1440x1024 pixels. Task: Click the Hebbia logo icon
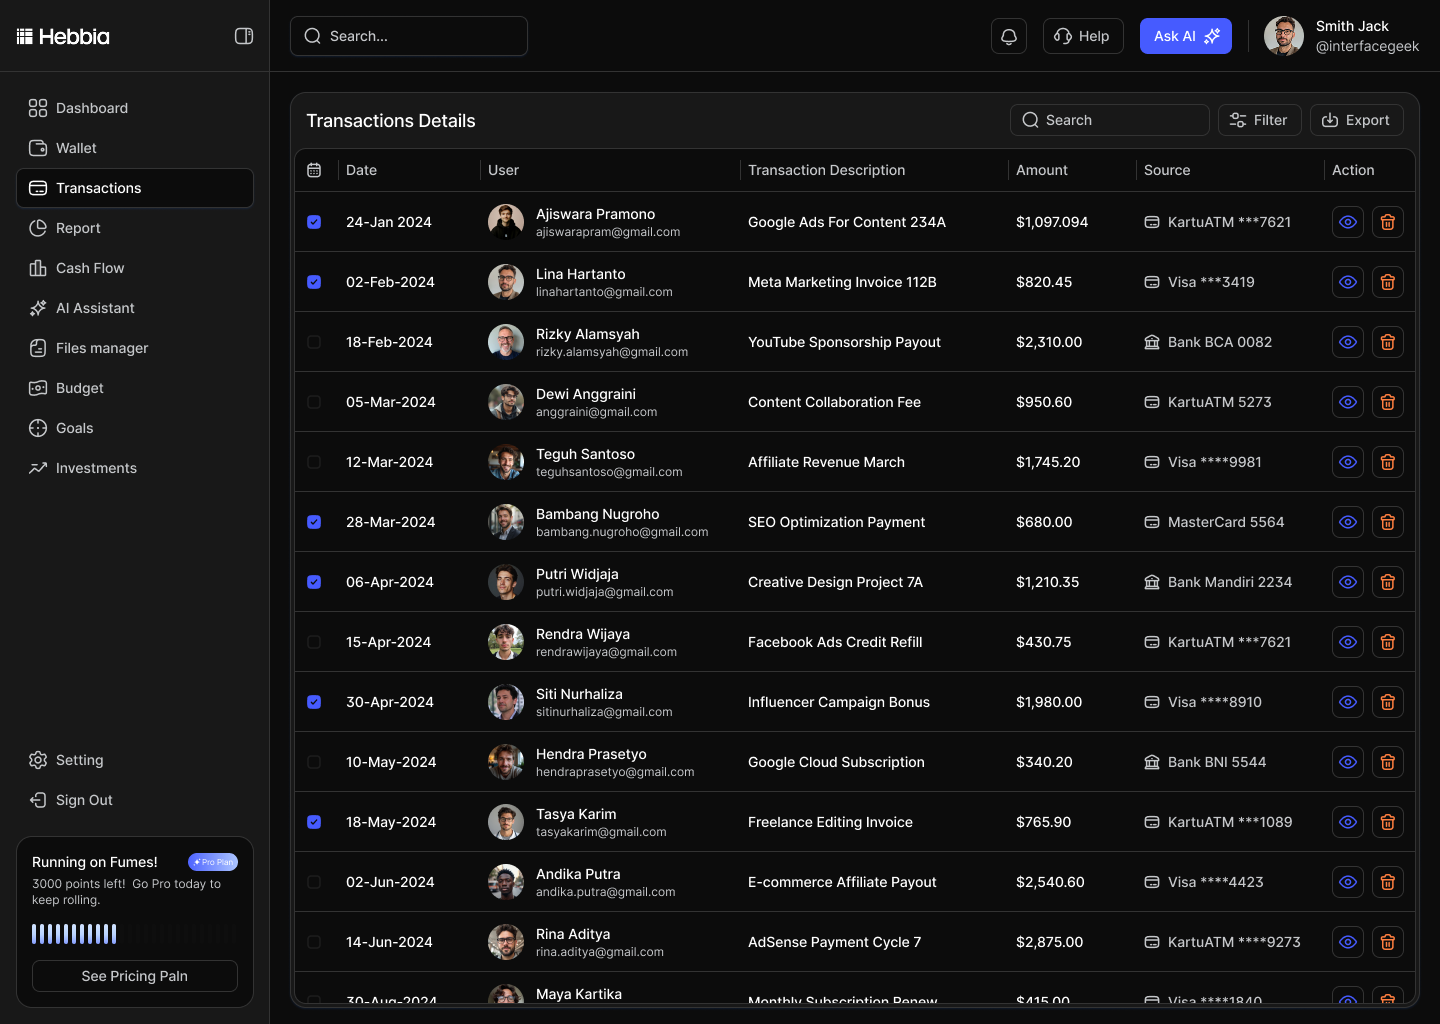(x=25, y=37)
